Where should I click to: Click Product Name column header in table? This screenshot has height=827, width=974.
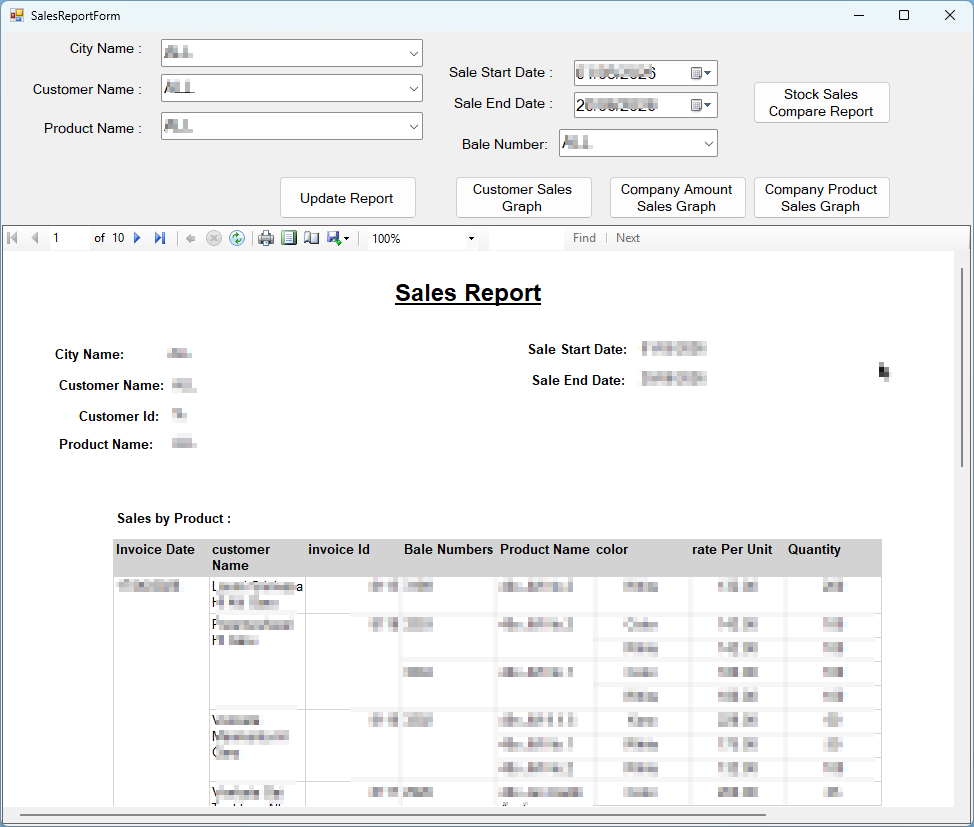(x=545, y=549)
